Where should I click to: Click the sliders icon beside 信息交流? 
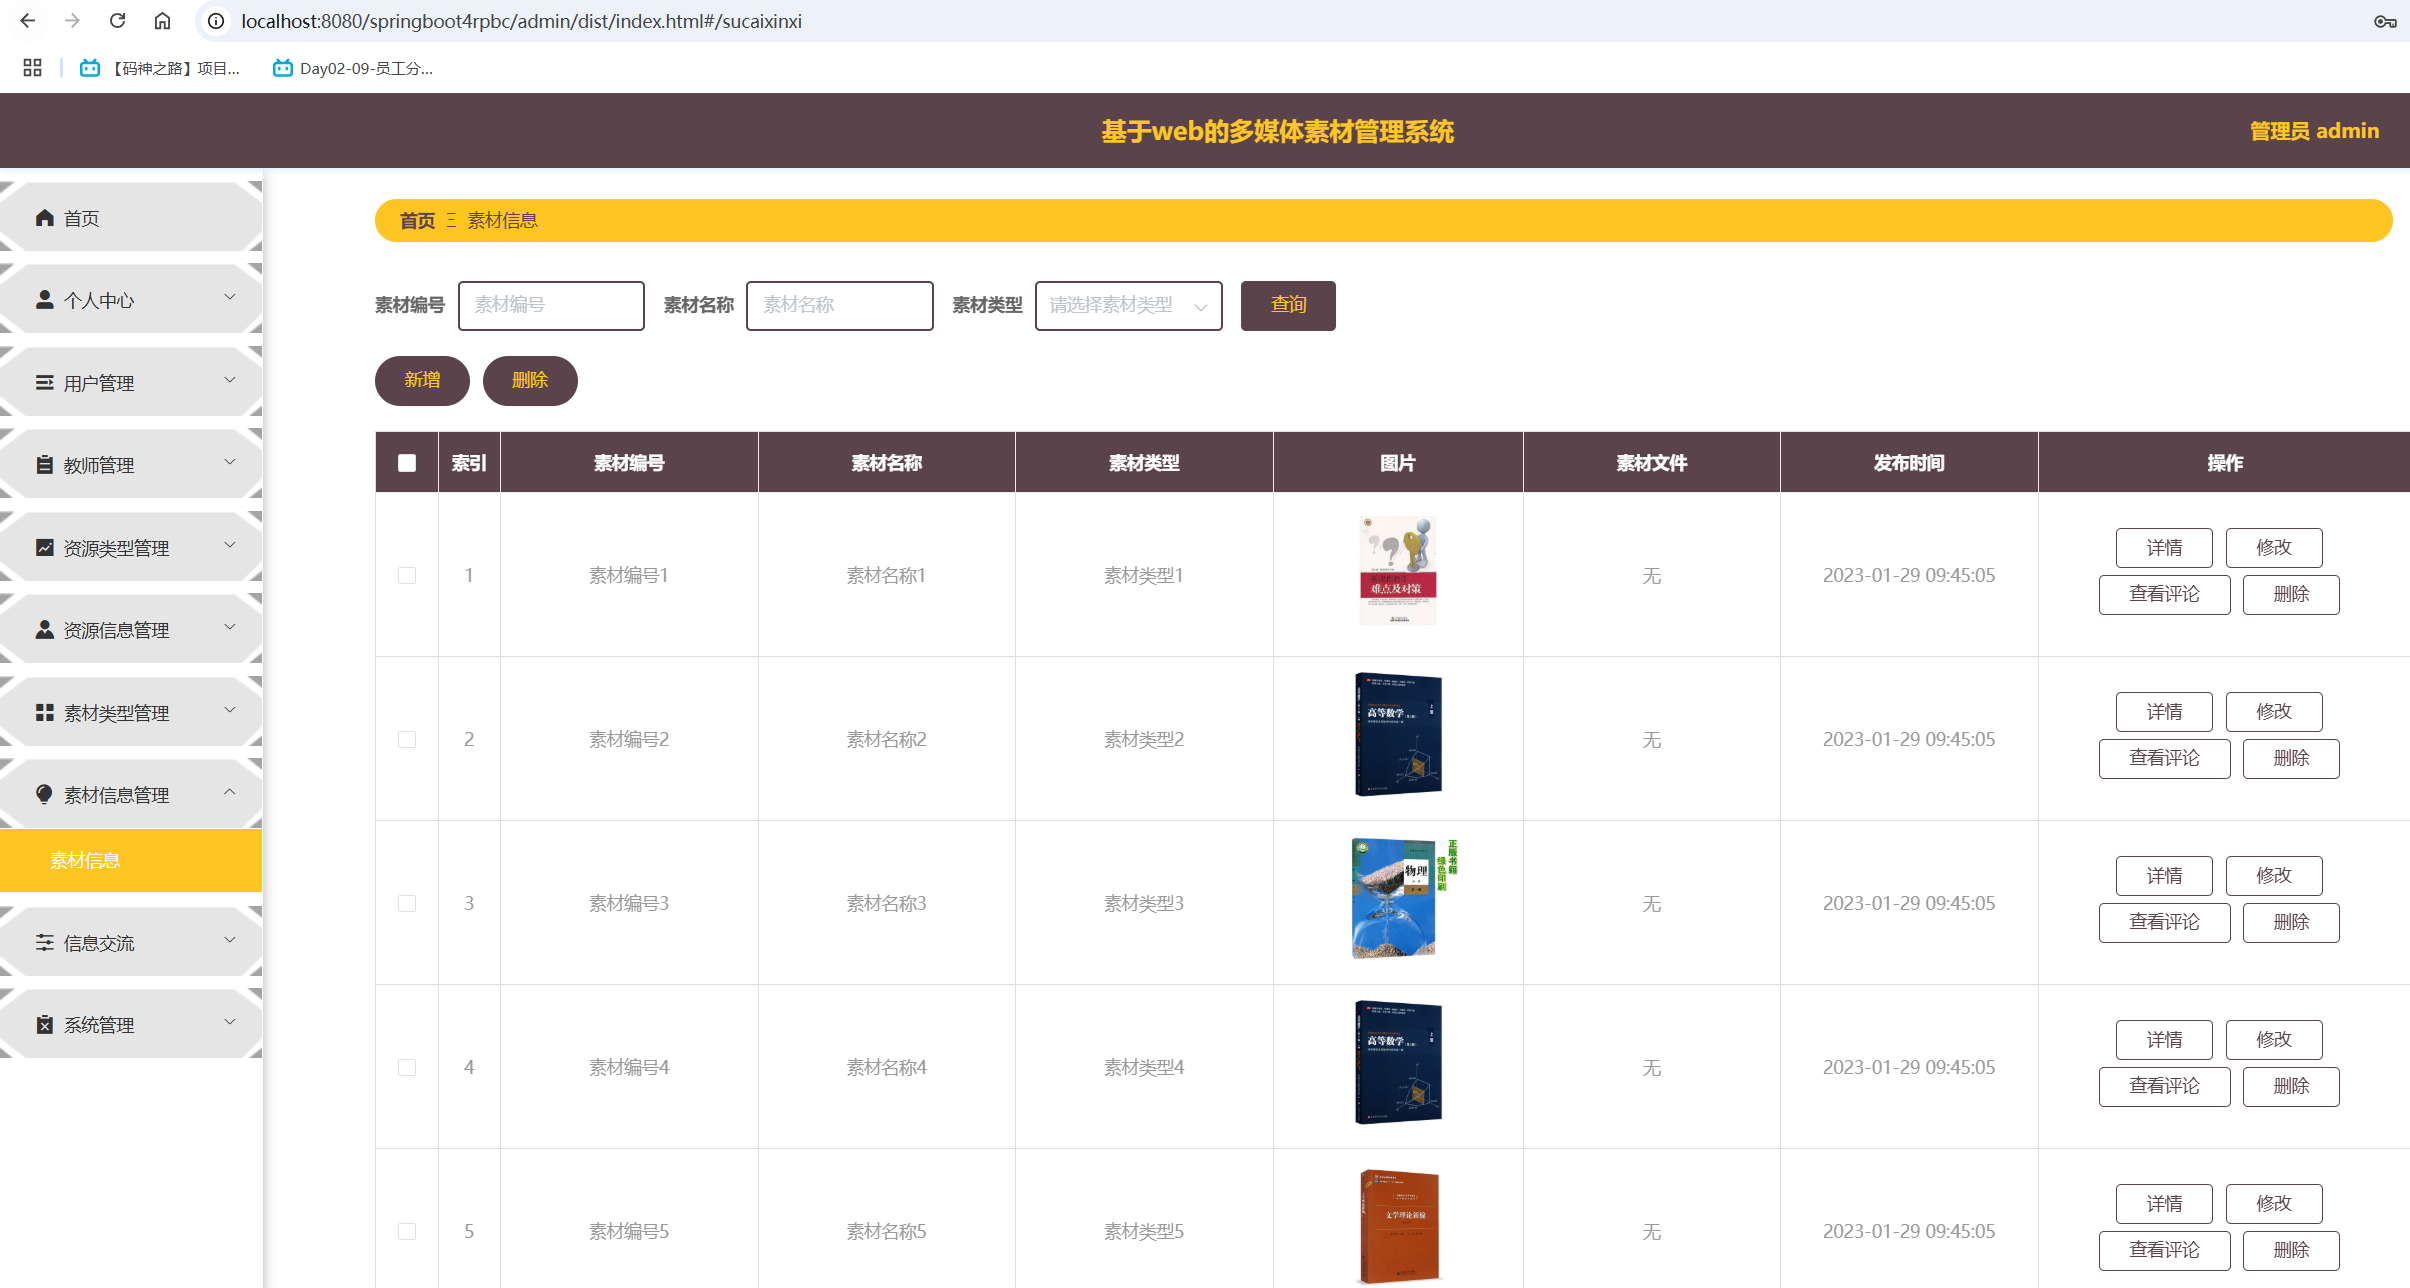pos(44,943)
